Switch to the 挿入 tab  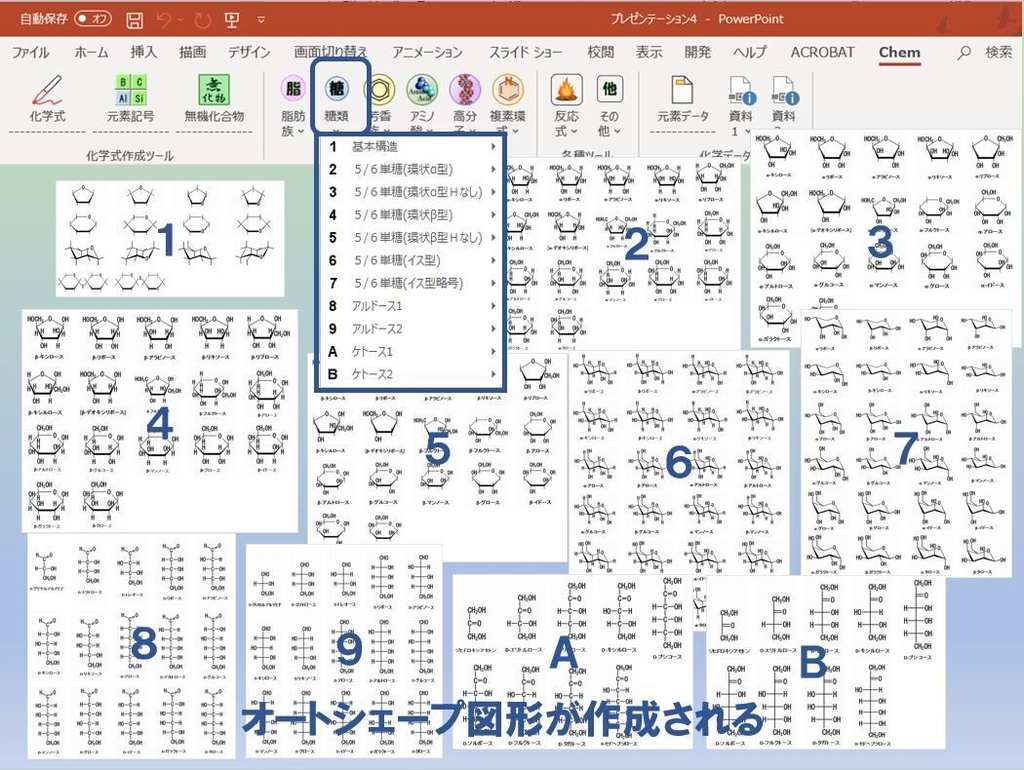tap(144, 52)
